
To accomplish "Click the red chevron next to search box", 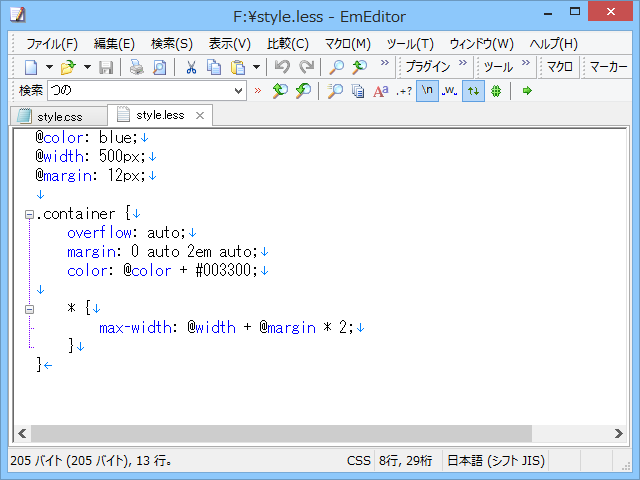I will tap(258, 91).
